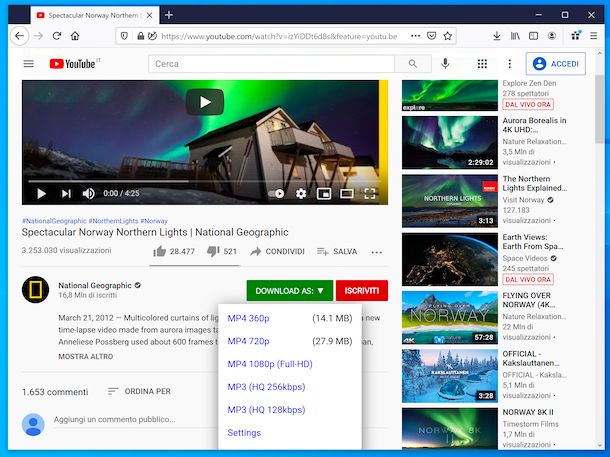Reload the page with the refresh icon
610x457 pixels.
(x=57, y=36)
